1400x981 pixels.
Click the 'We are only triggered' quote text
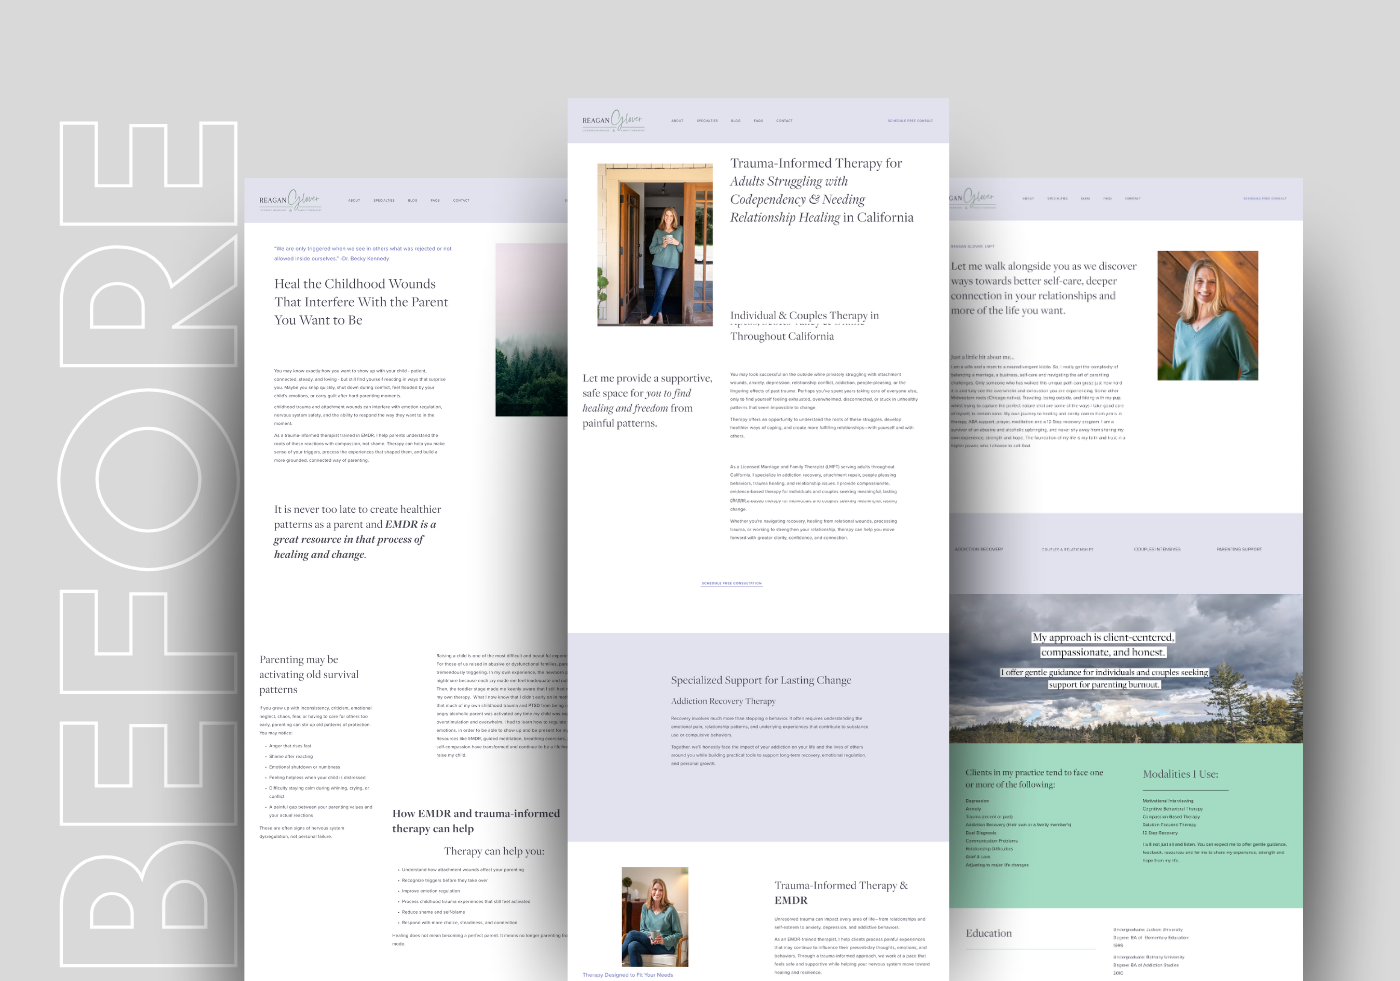363,253
